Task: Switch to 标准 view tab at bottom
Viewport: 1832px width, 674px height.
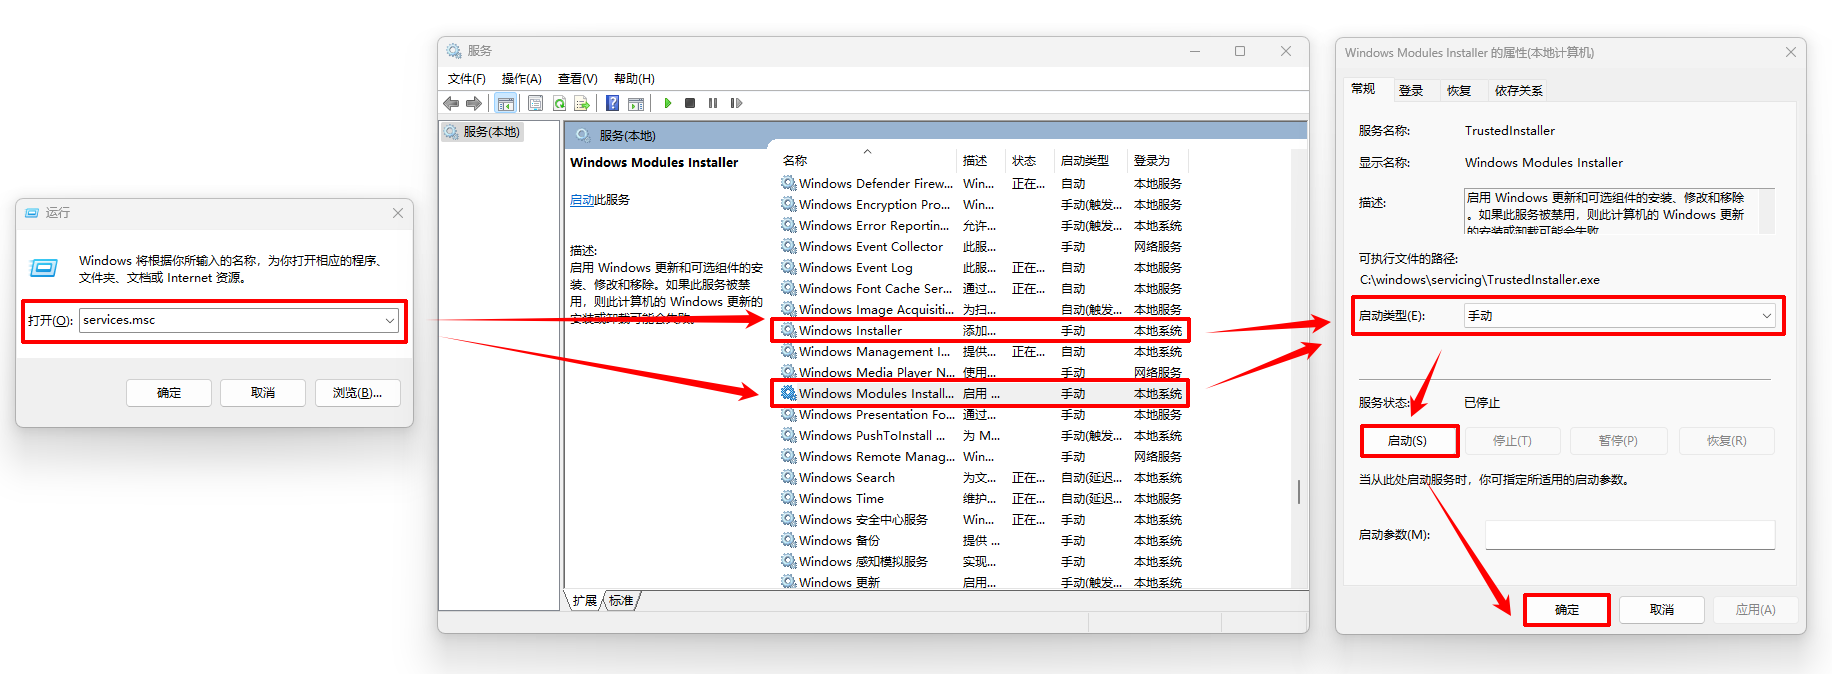Action: point(621,600)
